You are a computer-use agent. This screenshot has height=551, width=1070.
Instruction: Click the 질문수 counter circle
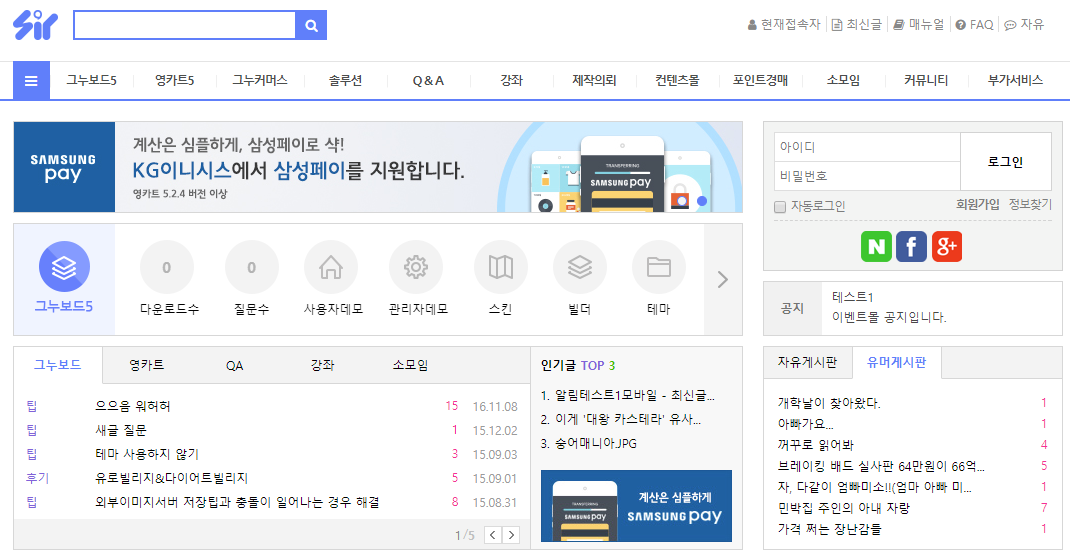251,268
